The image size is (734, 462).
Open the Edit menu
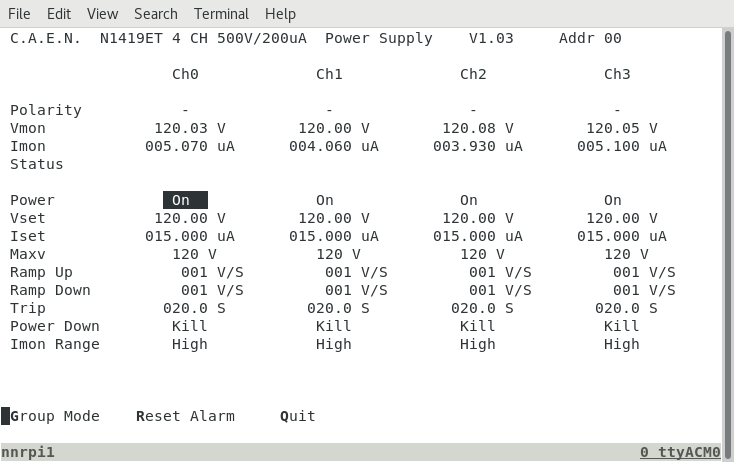[59, 14]
